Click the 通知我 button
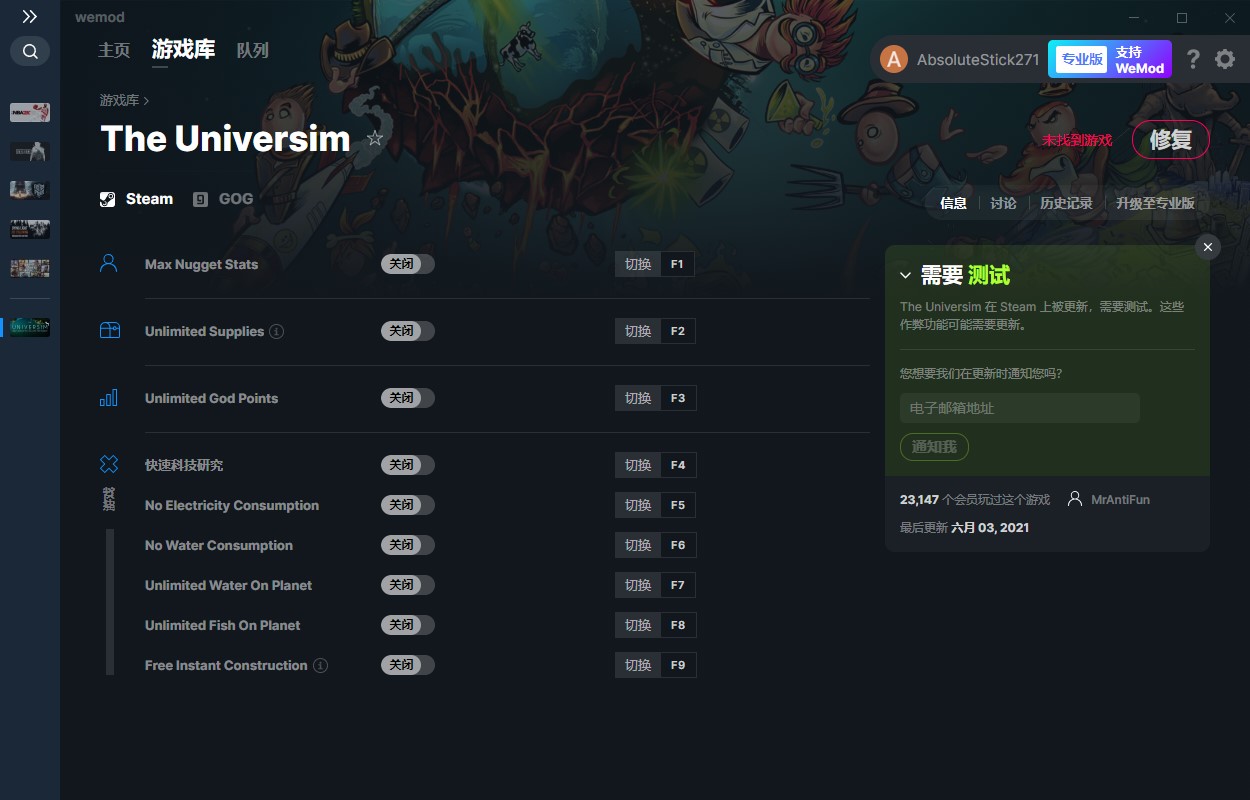The image size is (1250, 800). 934,447
